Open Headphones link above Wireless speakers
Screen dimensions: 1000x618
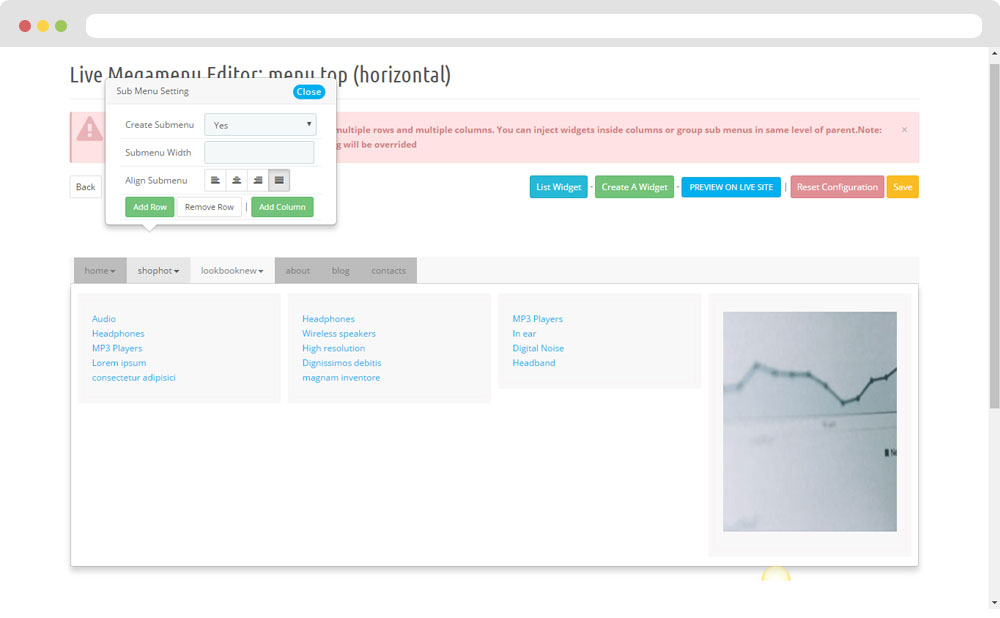click(x=328, y=319)
